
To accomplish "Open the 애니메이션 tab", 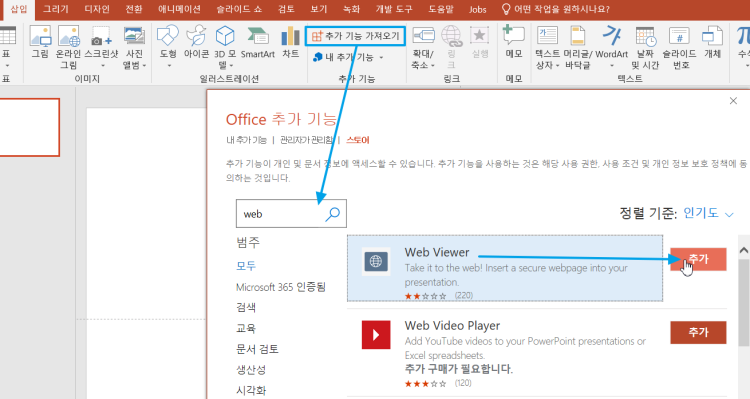I will point(179,9).
